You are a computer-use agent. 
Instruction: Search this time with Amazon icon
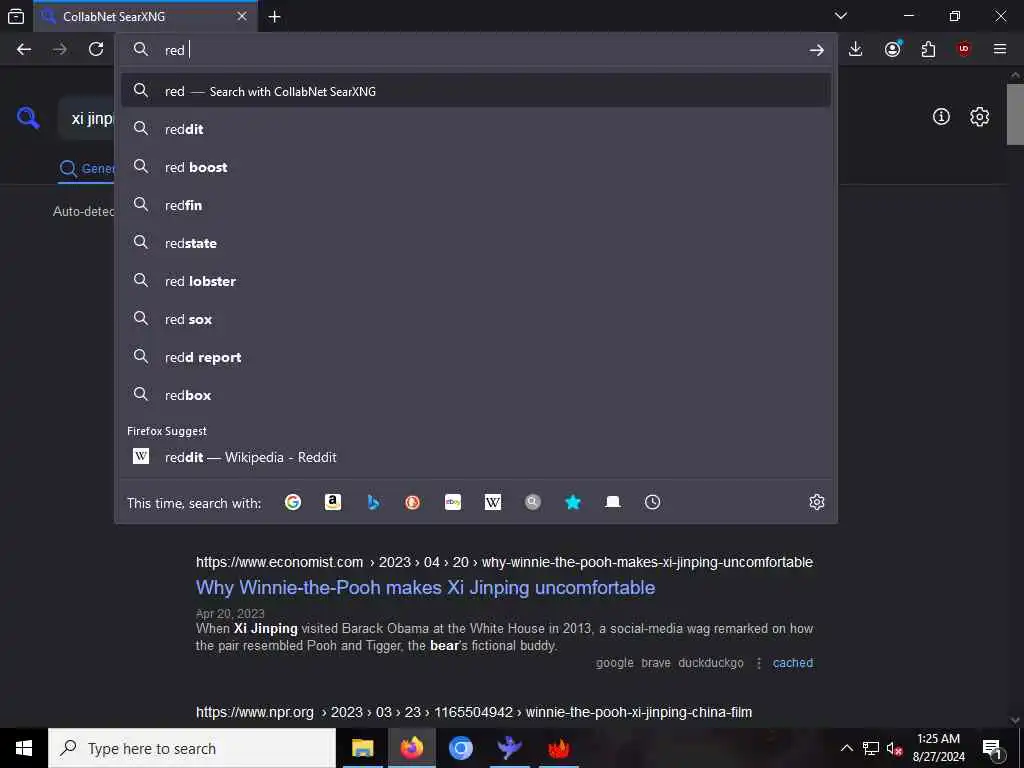333,502
